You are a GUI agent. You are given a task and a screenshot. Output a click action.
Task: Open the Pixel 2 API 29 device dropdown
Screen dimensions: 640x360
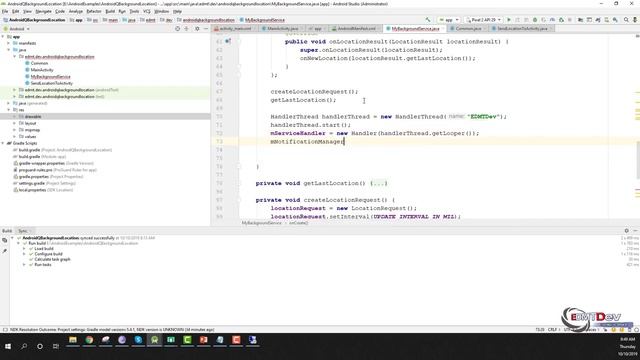coord(484,20)
